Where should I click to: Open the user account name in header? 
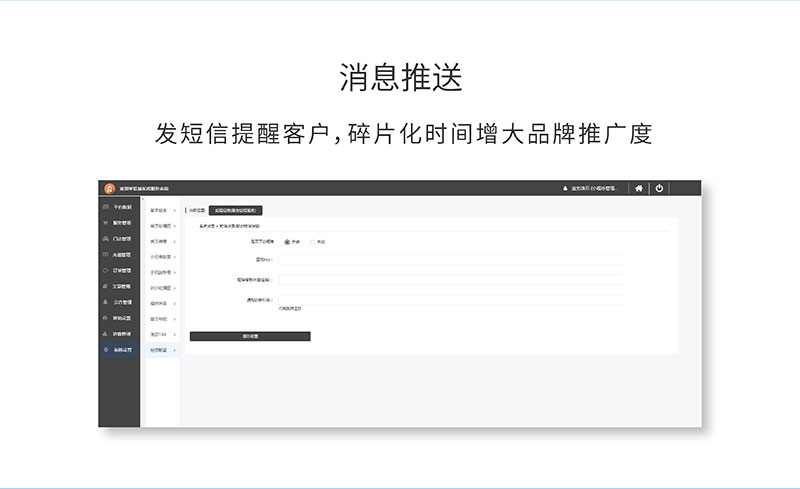point(594,188)
